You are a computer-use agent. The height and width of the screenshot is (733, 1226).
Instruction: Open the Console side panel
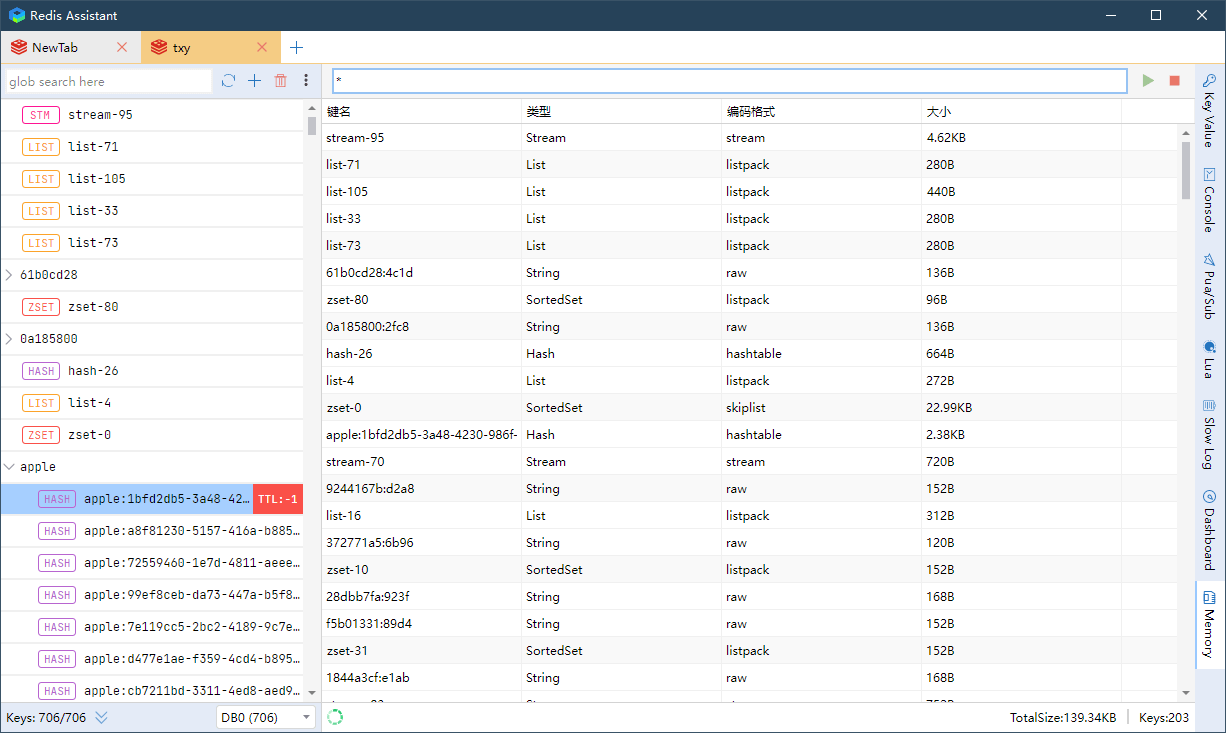1210,199
